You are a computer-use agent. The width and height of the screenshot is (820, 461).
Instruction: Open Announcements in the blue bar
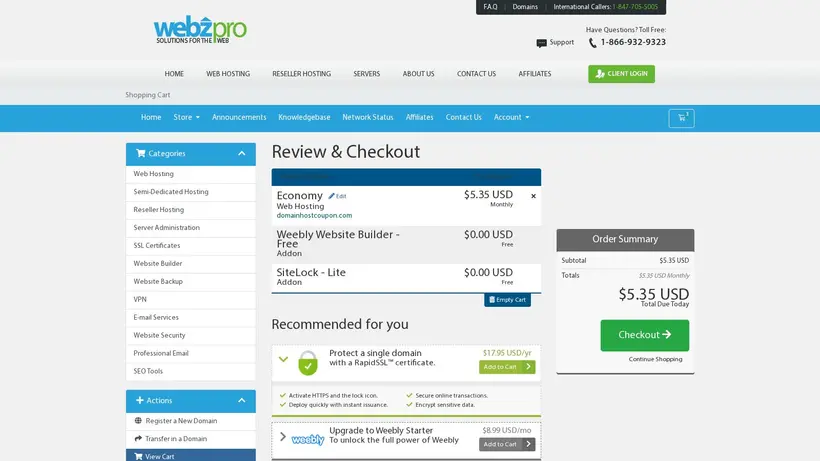pyautogui.click(x=239, y=117)
